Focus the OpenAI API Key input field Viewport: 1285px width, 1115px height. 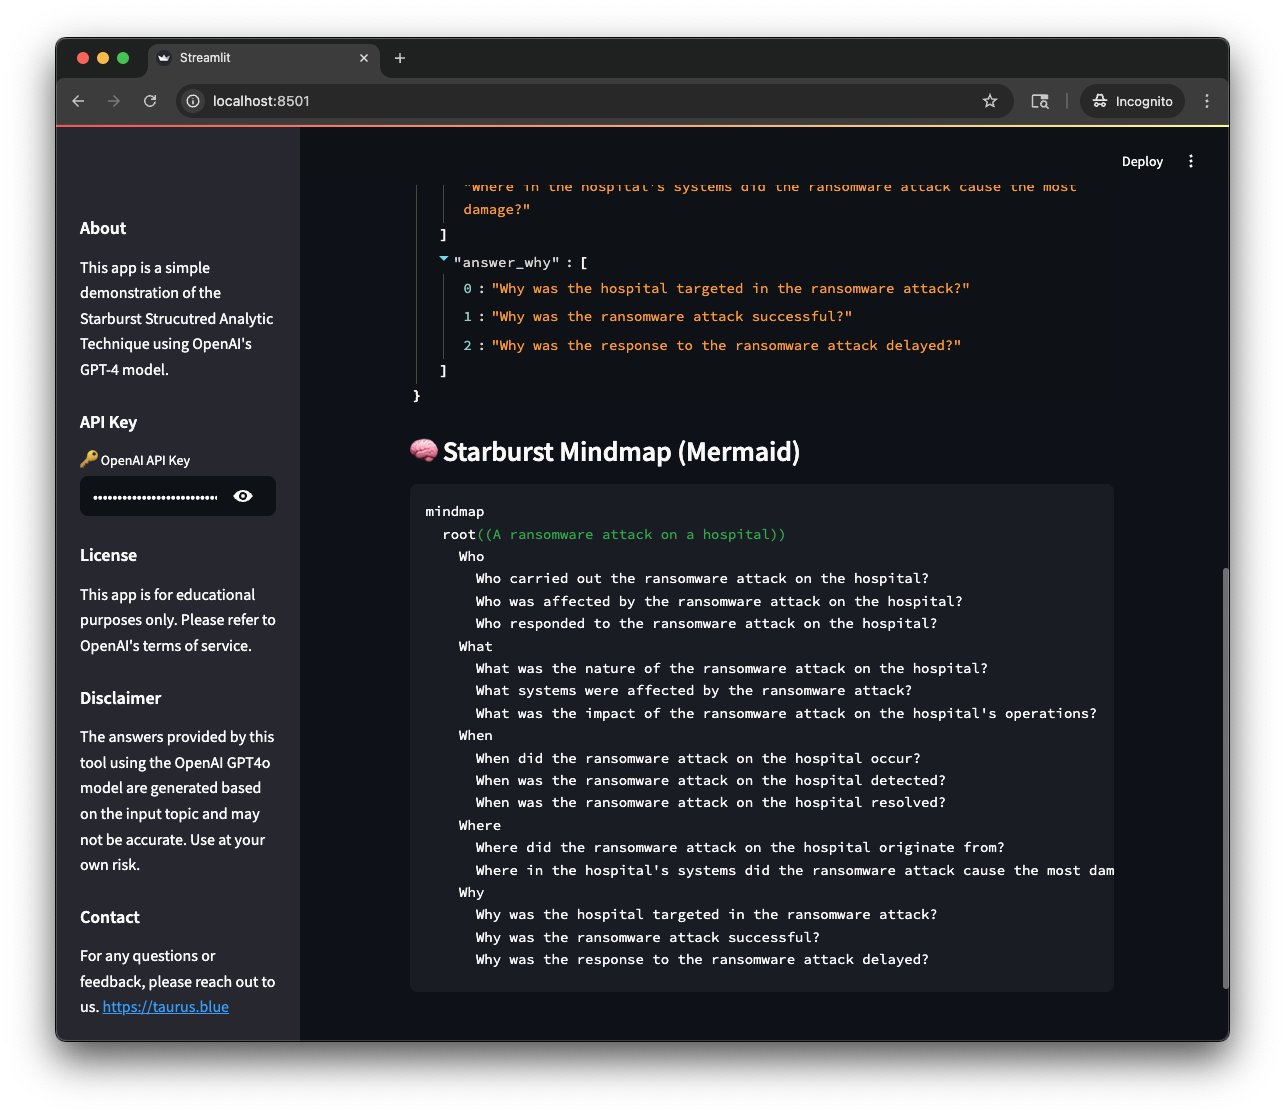tap(155, 496)
